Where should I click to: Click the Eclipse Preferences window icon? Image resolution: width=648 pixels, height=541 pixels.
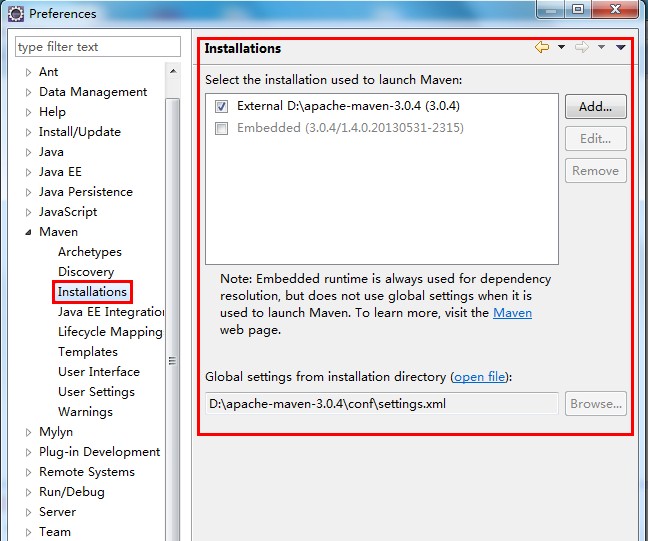16,14
